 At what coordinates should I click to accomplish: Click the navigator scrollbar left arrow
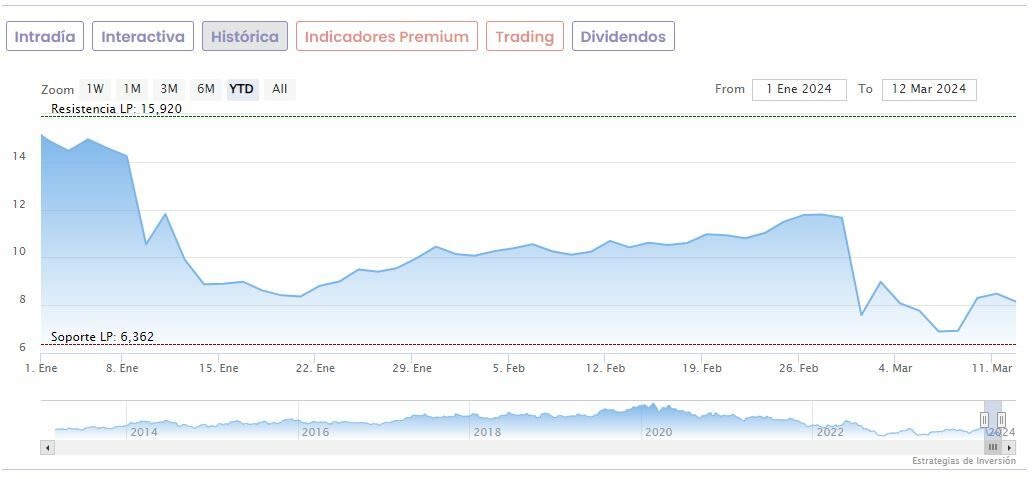click(x=47, y=448)
